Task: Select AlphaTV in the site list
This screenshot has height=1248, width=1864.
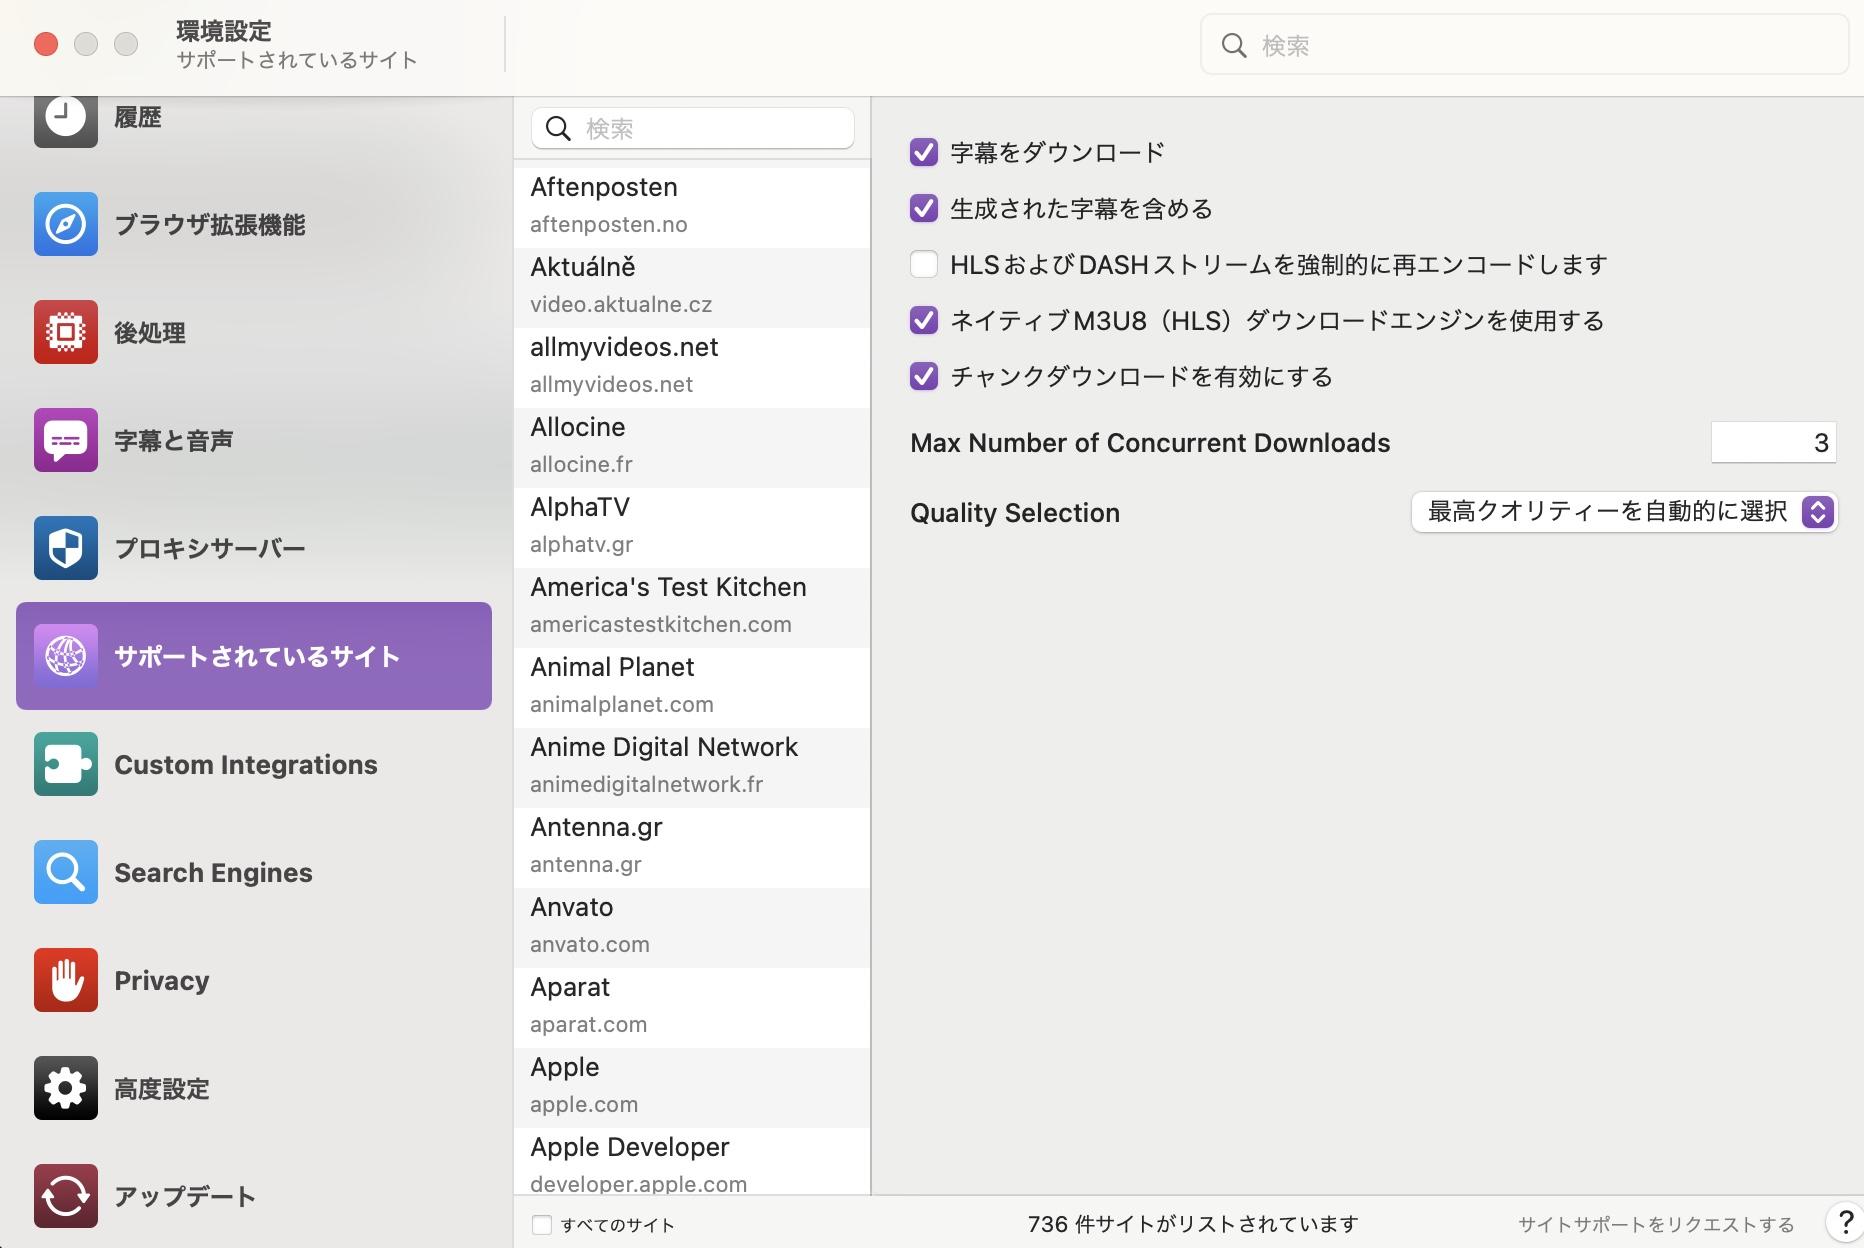Action: point(692,528)
